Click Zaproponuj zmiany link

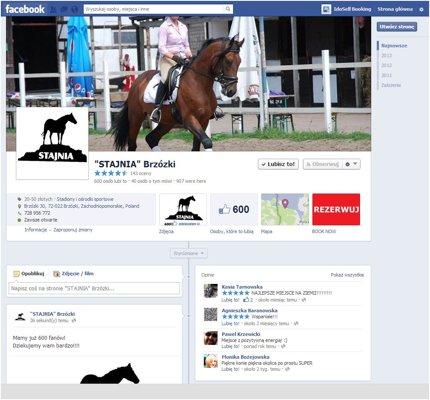tap(73, 230)
